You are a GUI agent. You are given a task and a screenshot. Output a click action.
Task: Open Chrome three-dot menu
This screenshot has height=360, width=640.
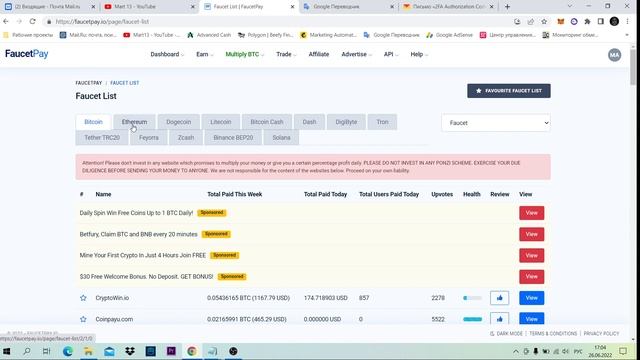[627, 22]
